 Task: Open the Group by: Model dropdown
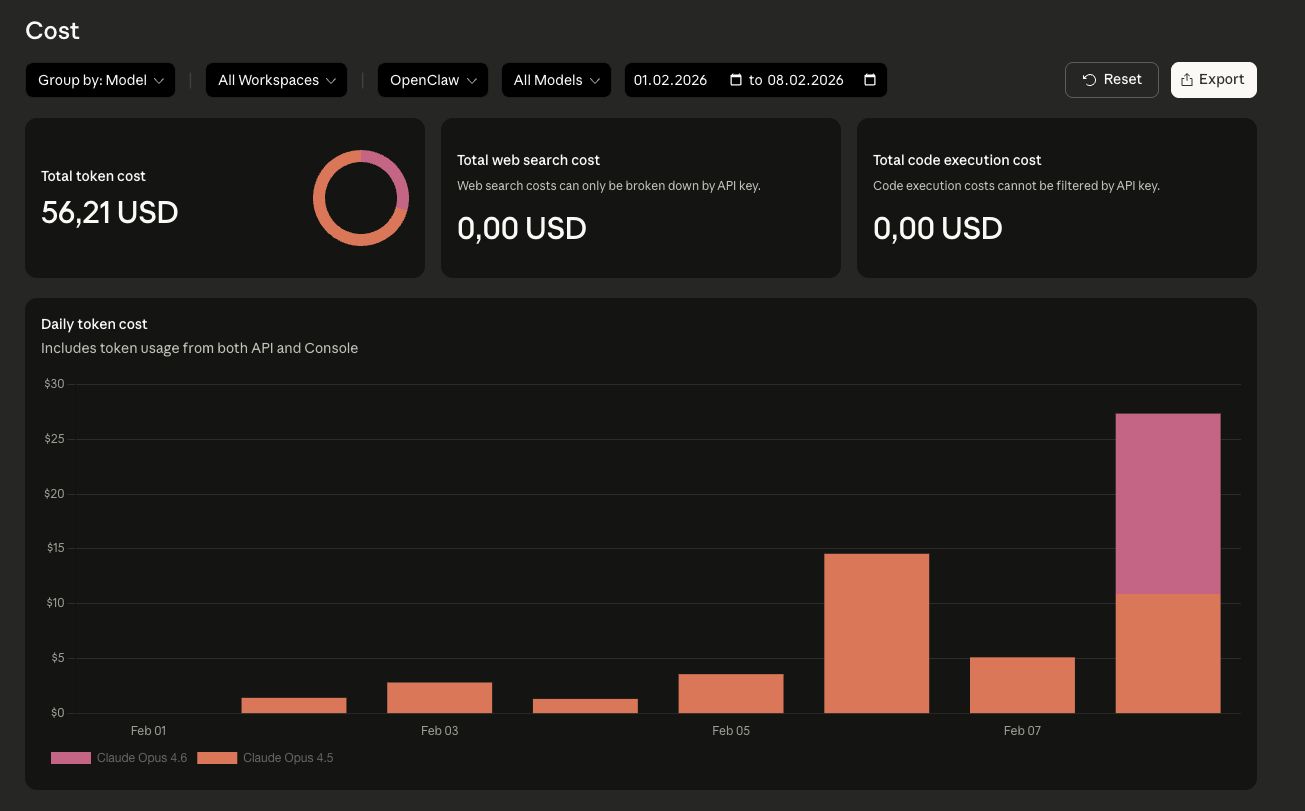(x=100, y=80)
